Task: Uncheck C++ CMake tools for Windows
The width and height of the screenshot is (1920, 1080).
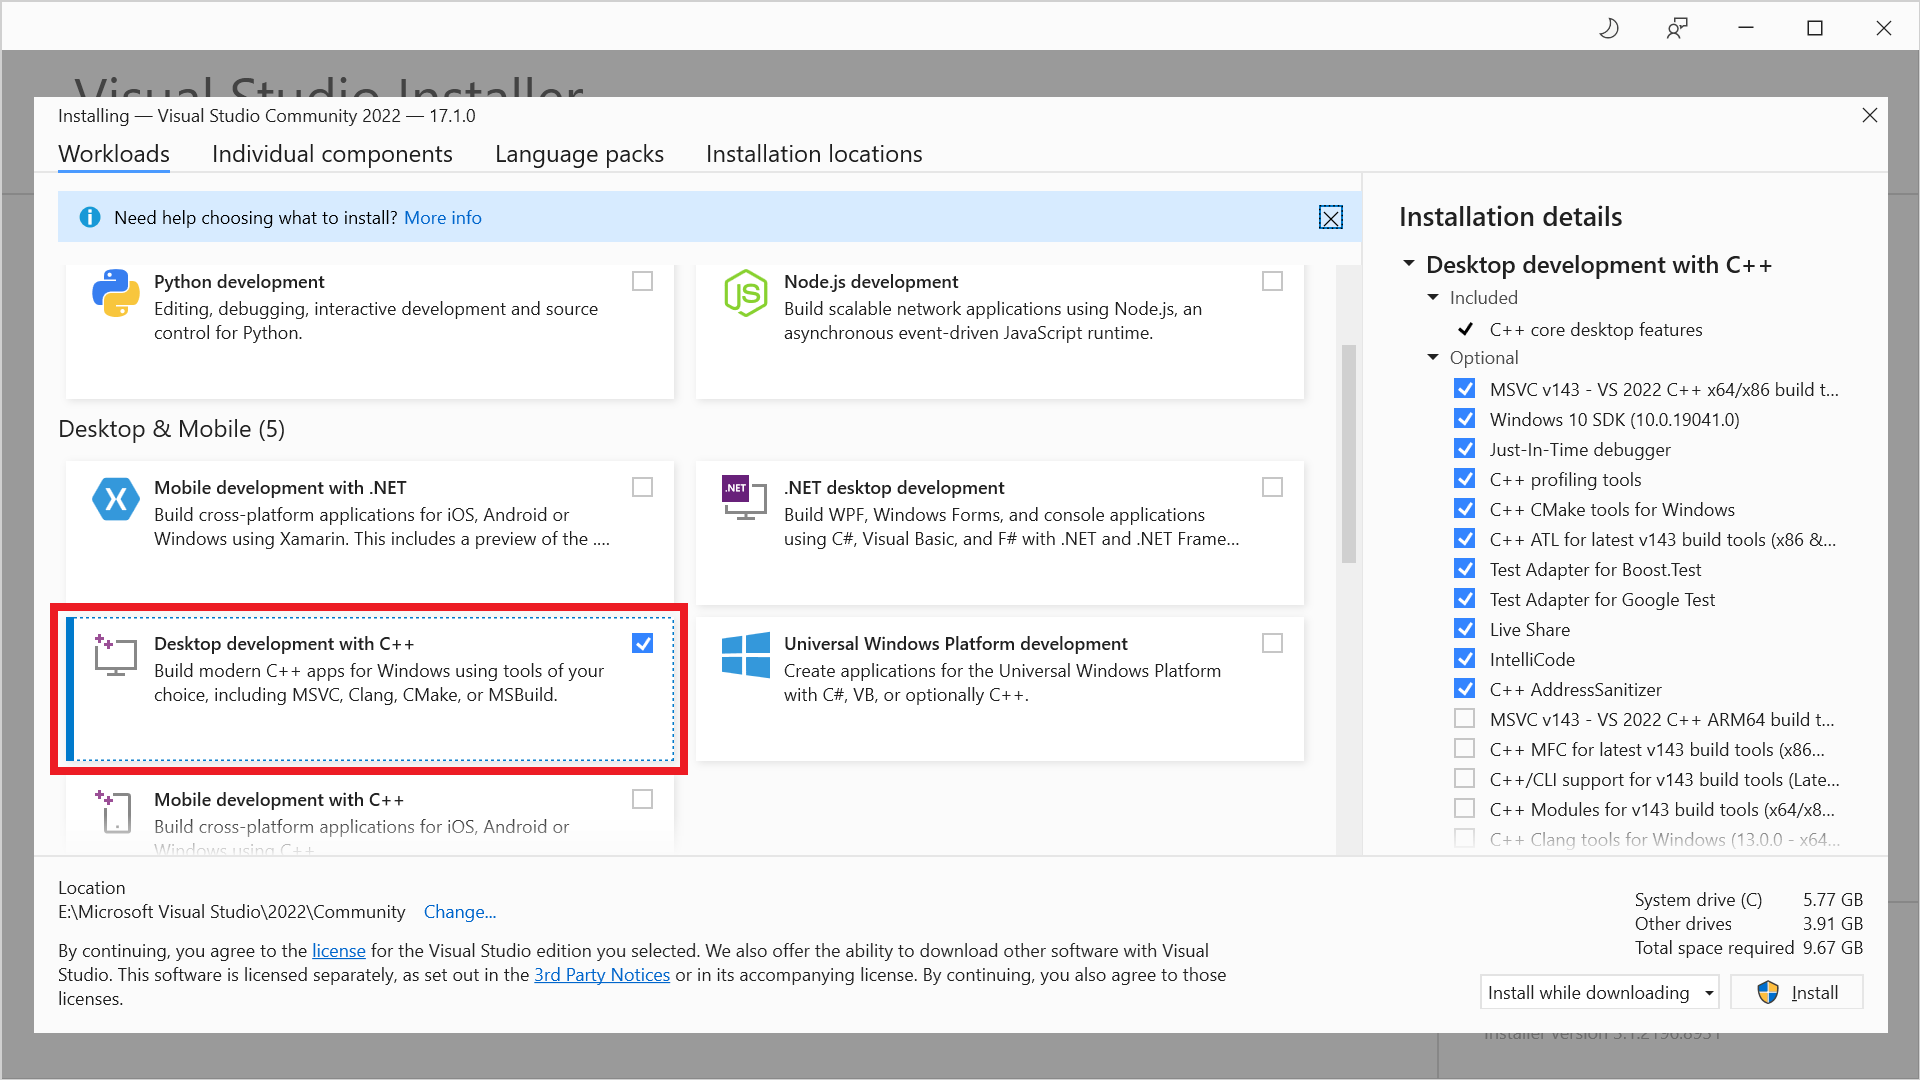Action: (x=1464, y=509)
